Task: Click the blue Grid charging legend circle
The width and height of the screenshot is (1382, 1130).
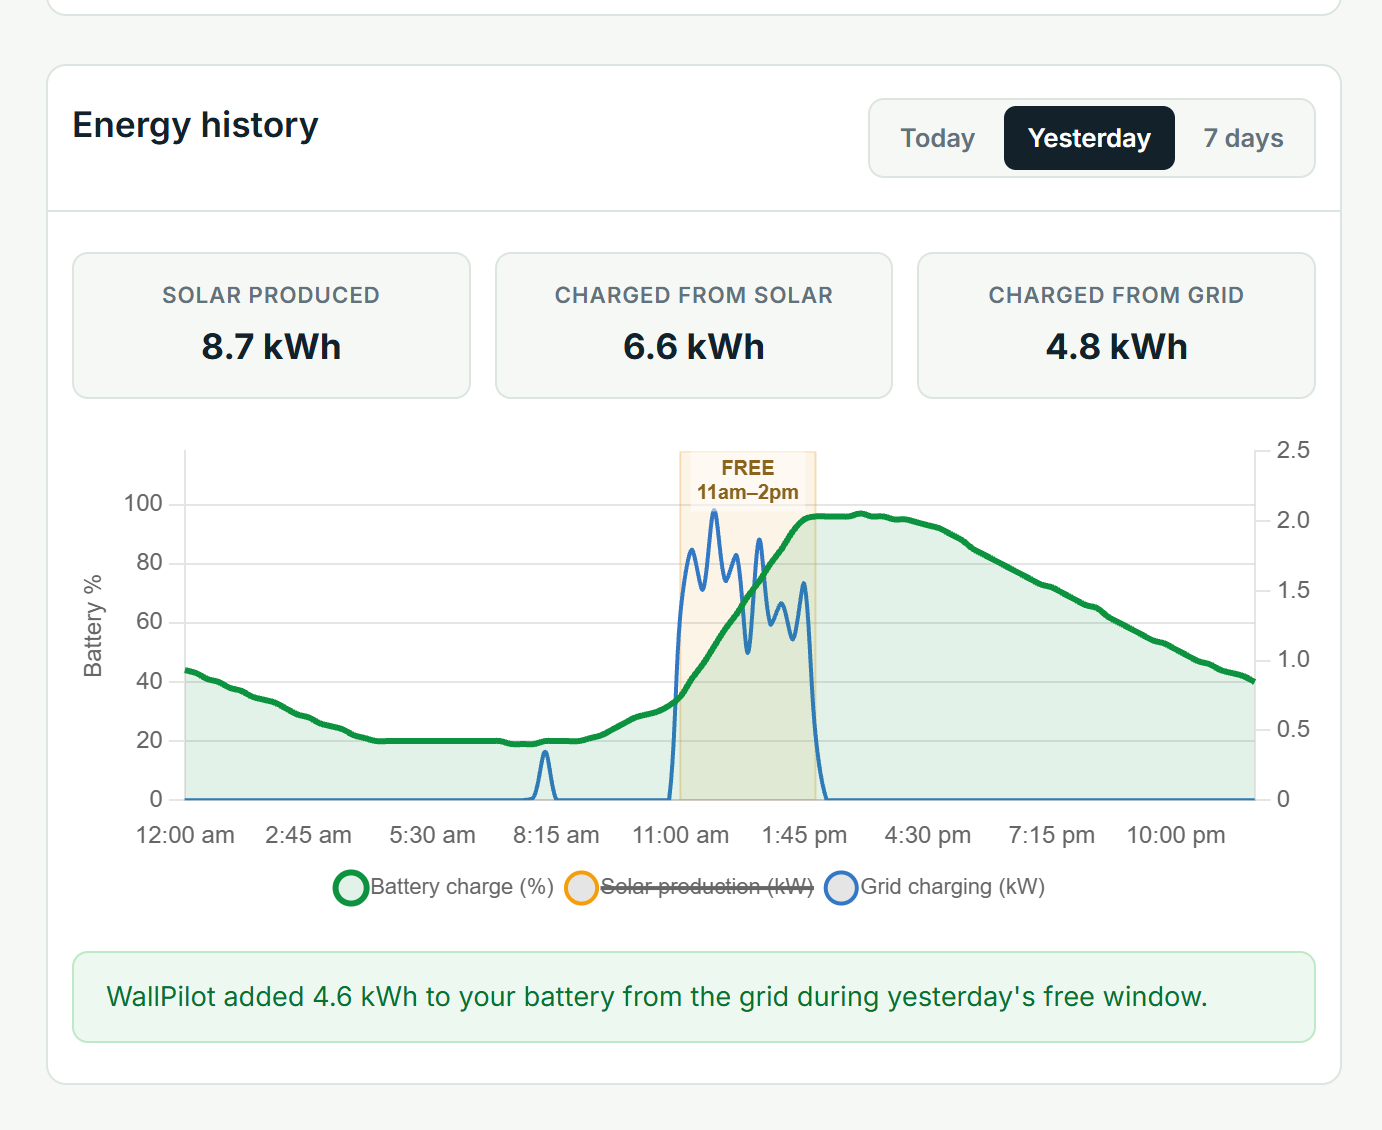Action: pos(841,888)
